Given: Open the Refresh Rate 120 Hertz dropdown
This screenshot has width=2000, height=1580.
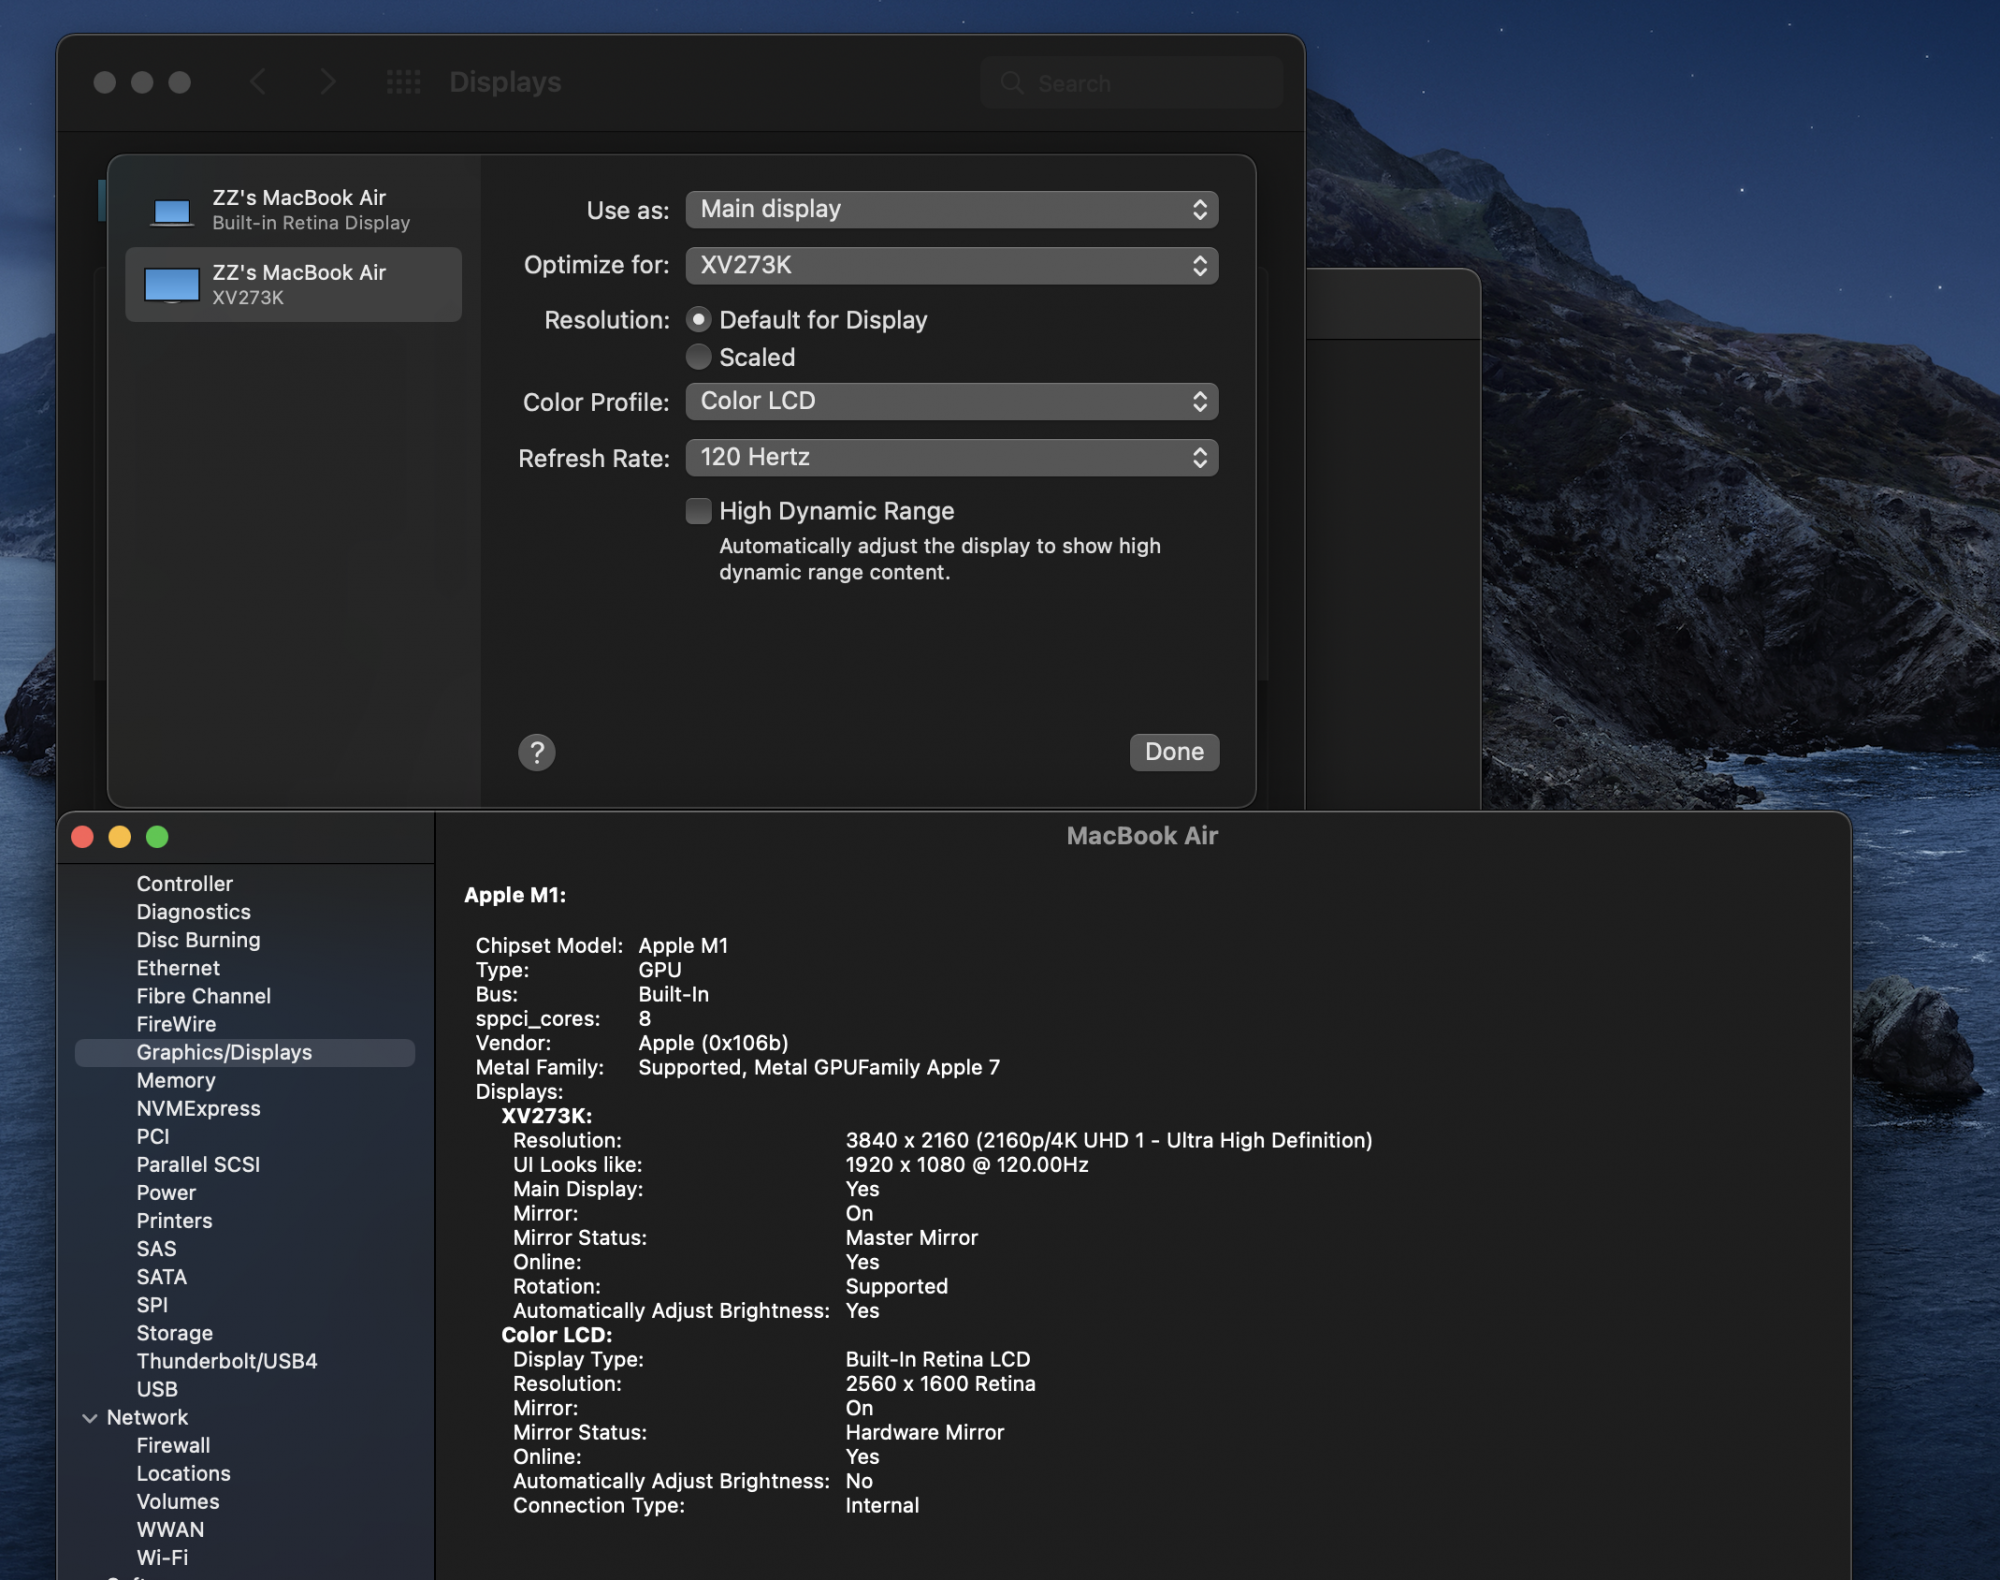Looking at the screenshot, I should 951,458.
